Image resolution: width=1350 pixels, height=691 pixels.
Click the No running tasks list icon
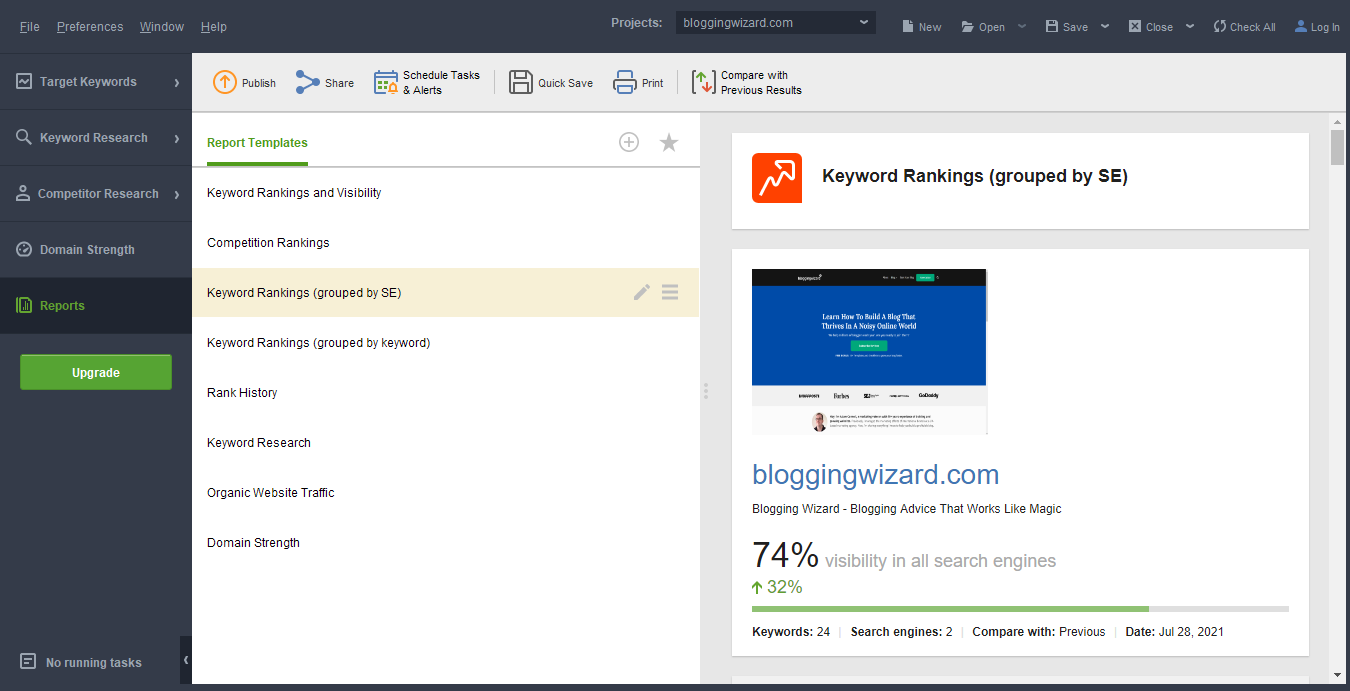point(28,661)
